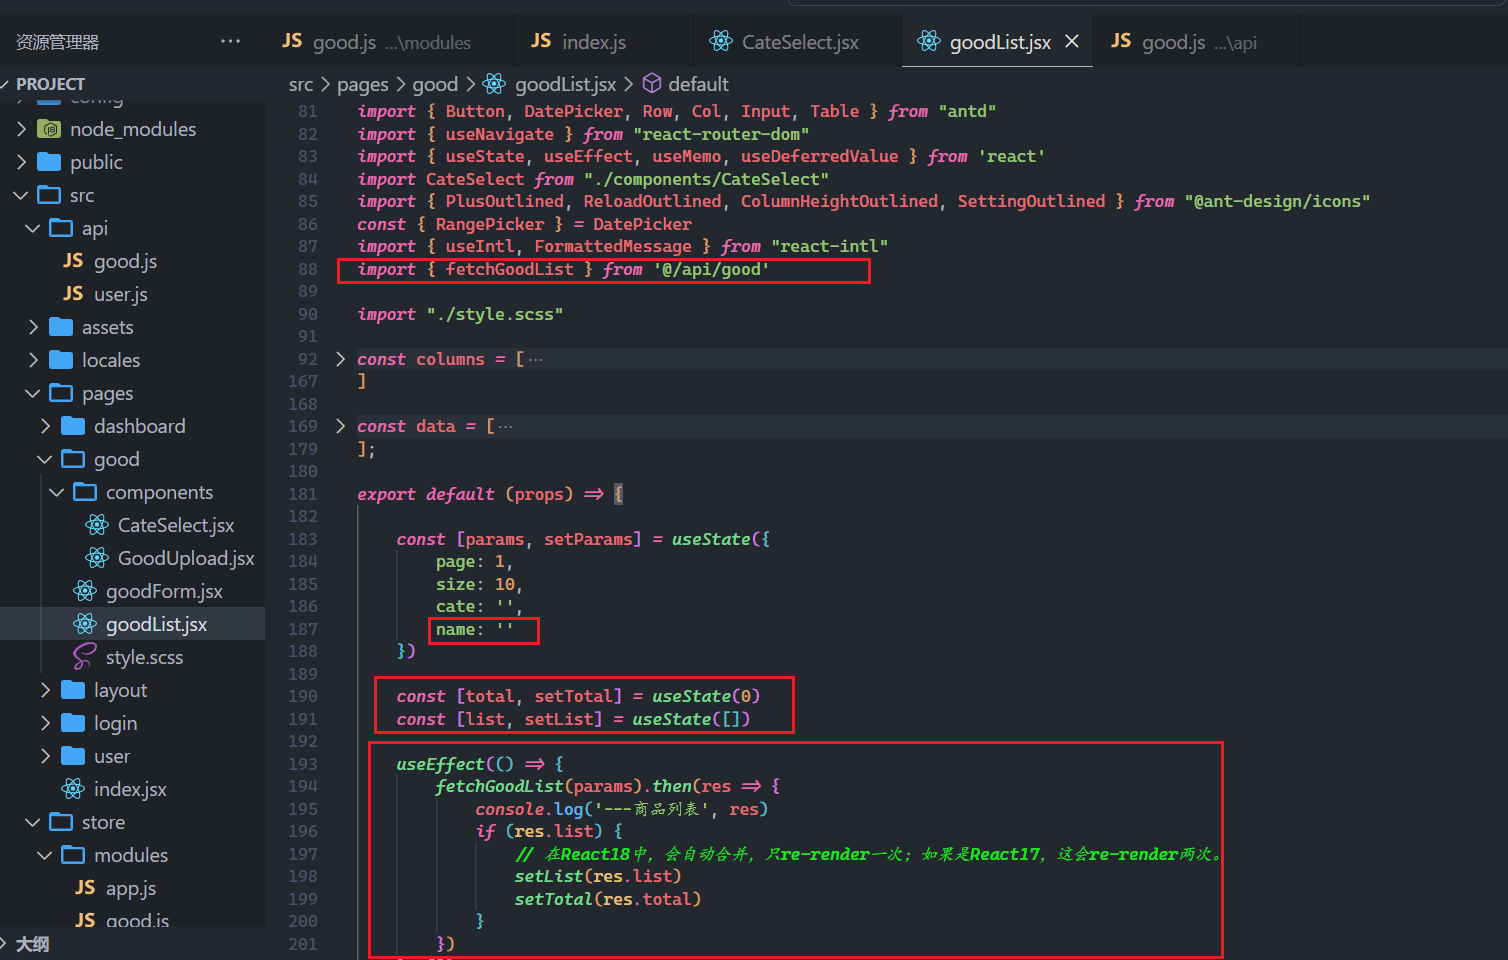The height and width of the screenshot is (960, 1508).
Task: Click src in the breadcrumb path
Action: [x=301, y=84]
